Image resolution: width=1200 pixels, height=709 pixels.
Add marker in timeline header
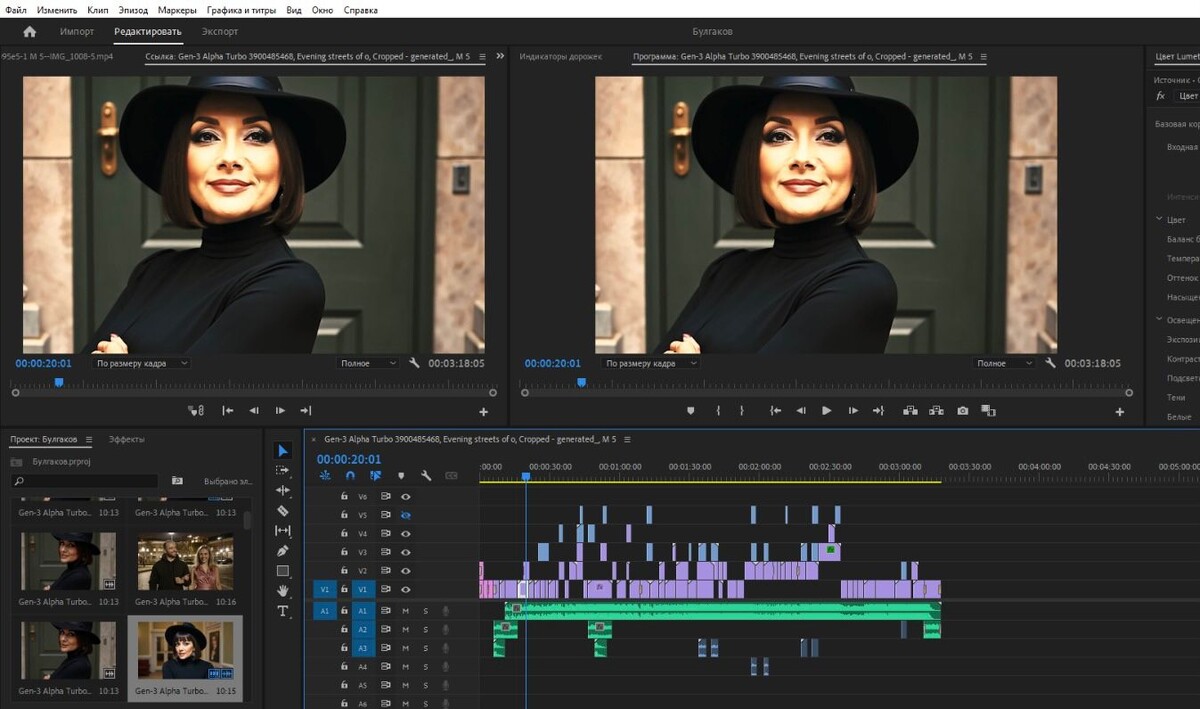[x=401, y=476]
